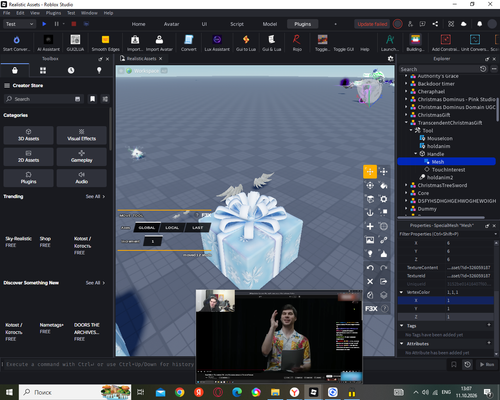Screen dimensions: 500x400
Task: Select the F3X Weld link tool
Action: click(384, 240)
